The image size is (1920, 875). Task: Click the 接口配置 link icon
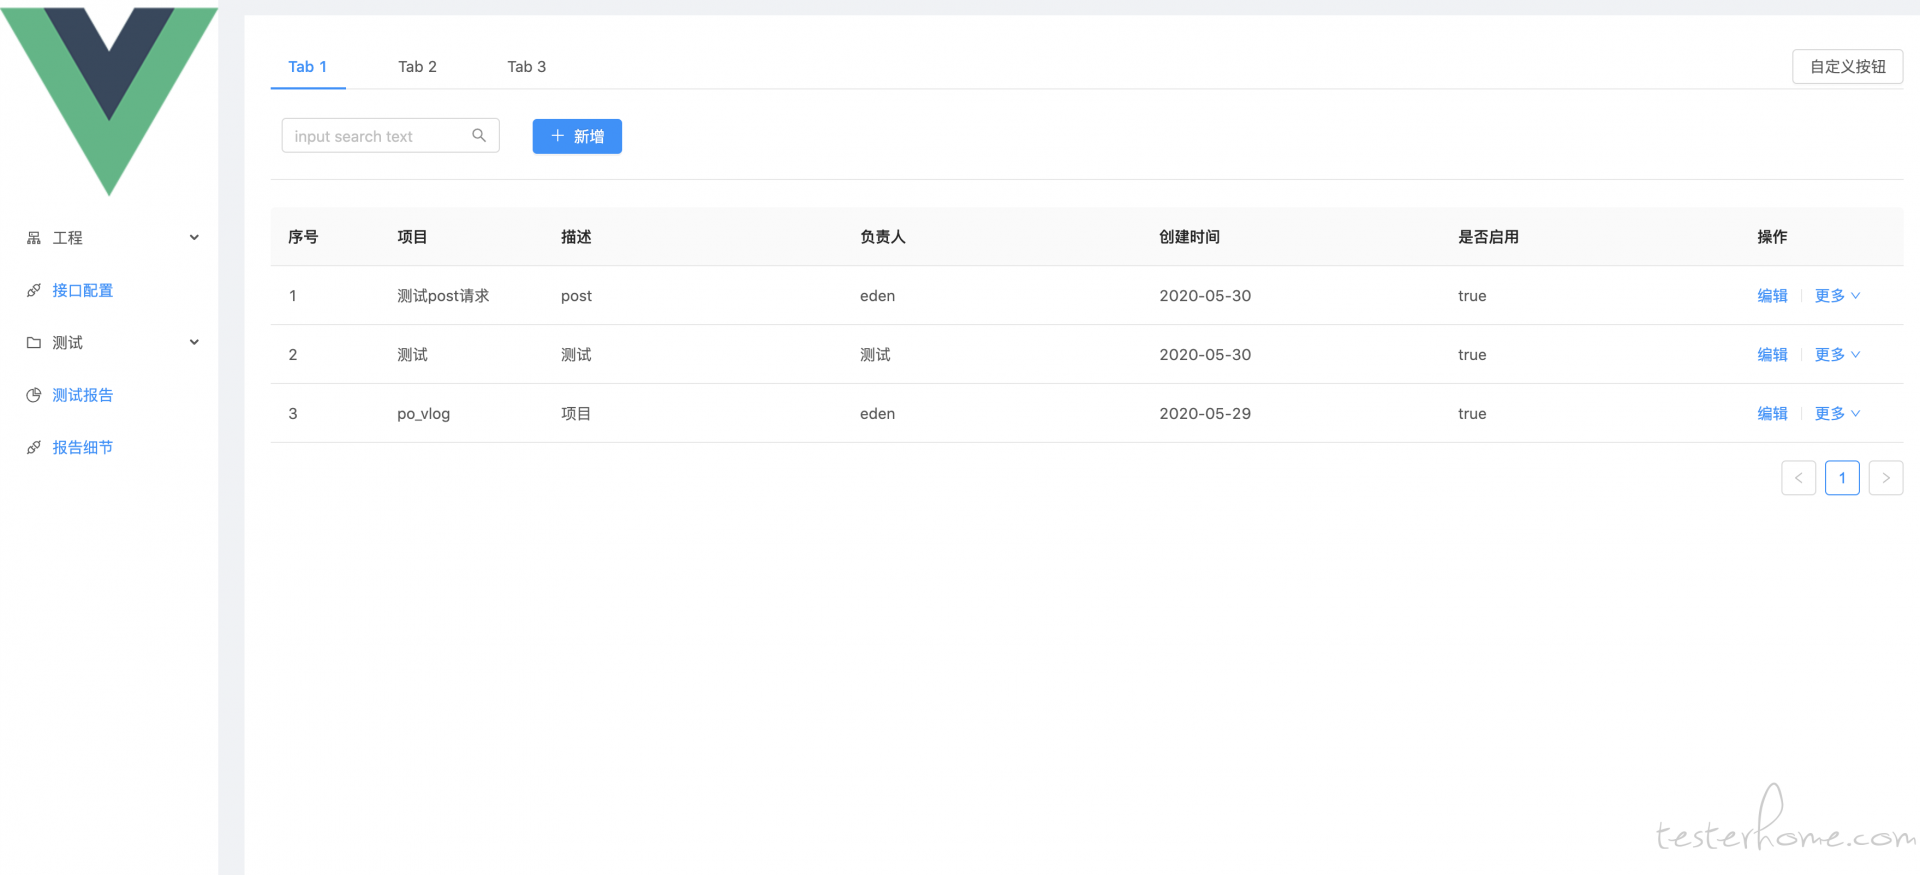click(x=34, y=291)
